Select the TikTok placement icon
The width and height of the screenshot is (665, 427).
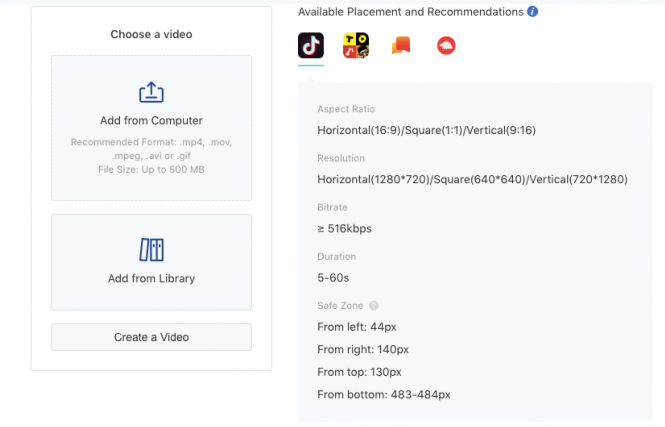pos(311,46)
